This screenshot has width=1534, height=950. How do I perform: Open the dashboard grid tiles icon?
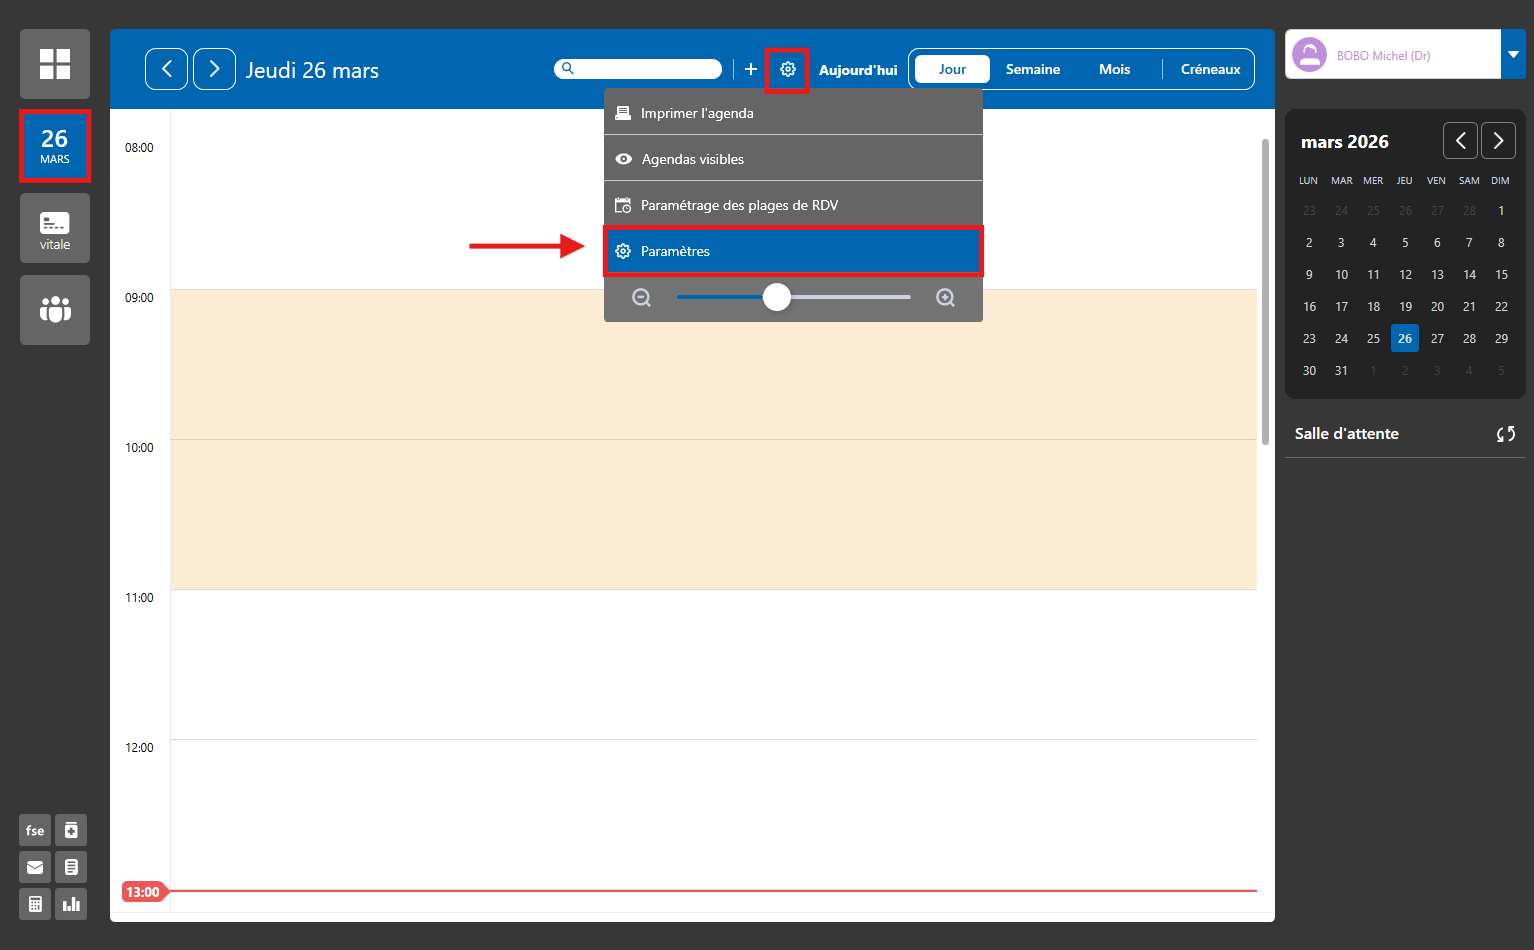[55, 64]
